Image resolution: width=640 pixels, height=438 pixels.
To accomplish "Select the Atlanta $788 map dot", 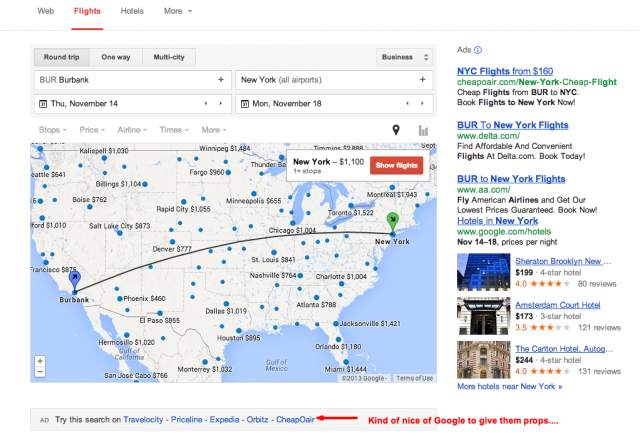I will pyautogui.click(x=316, y=298).
